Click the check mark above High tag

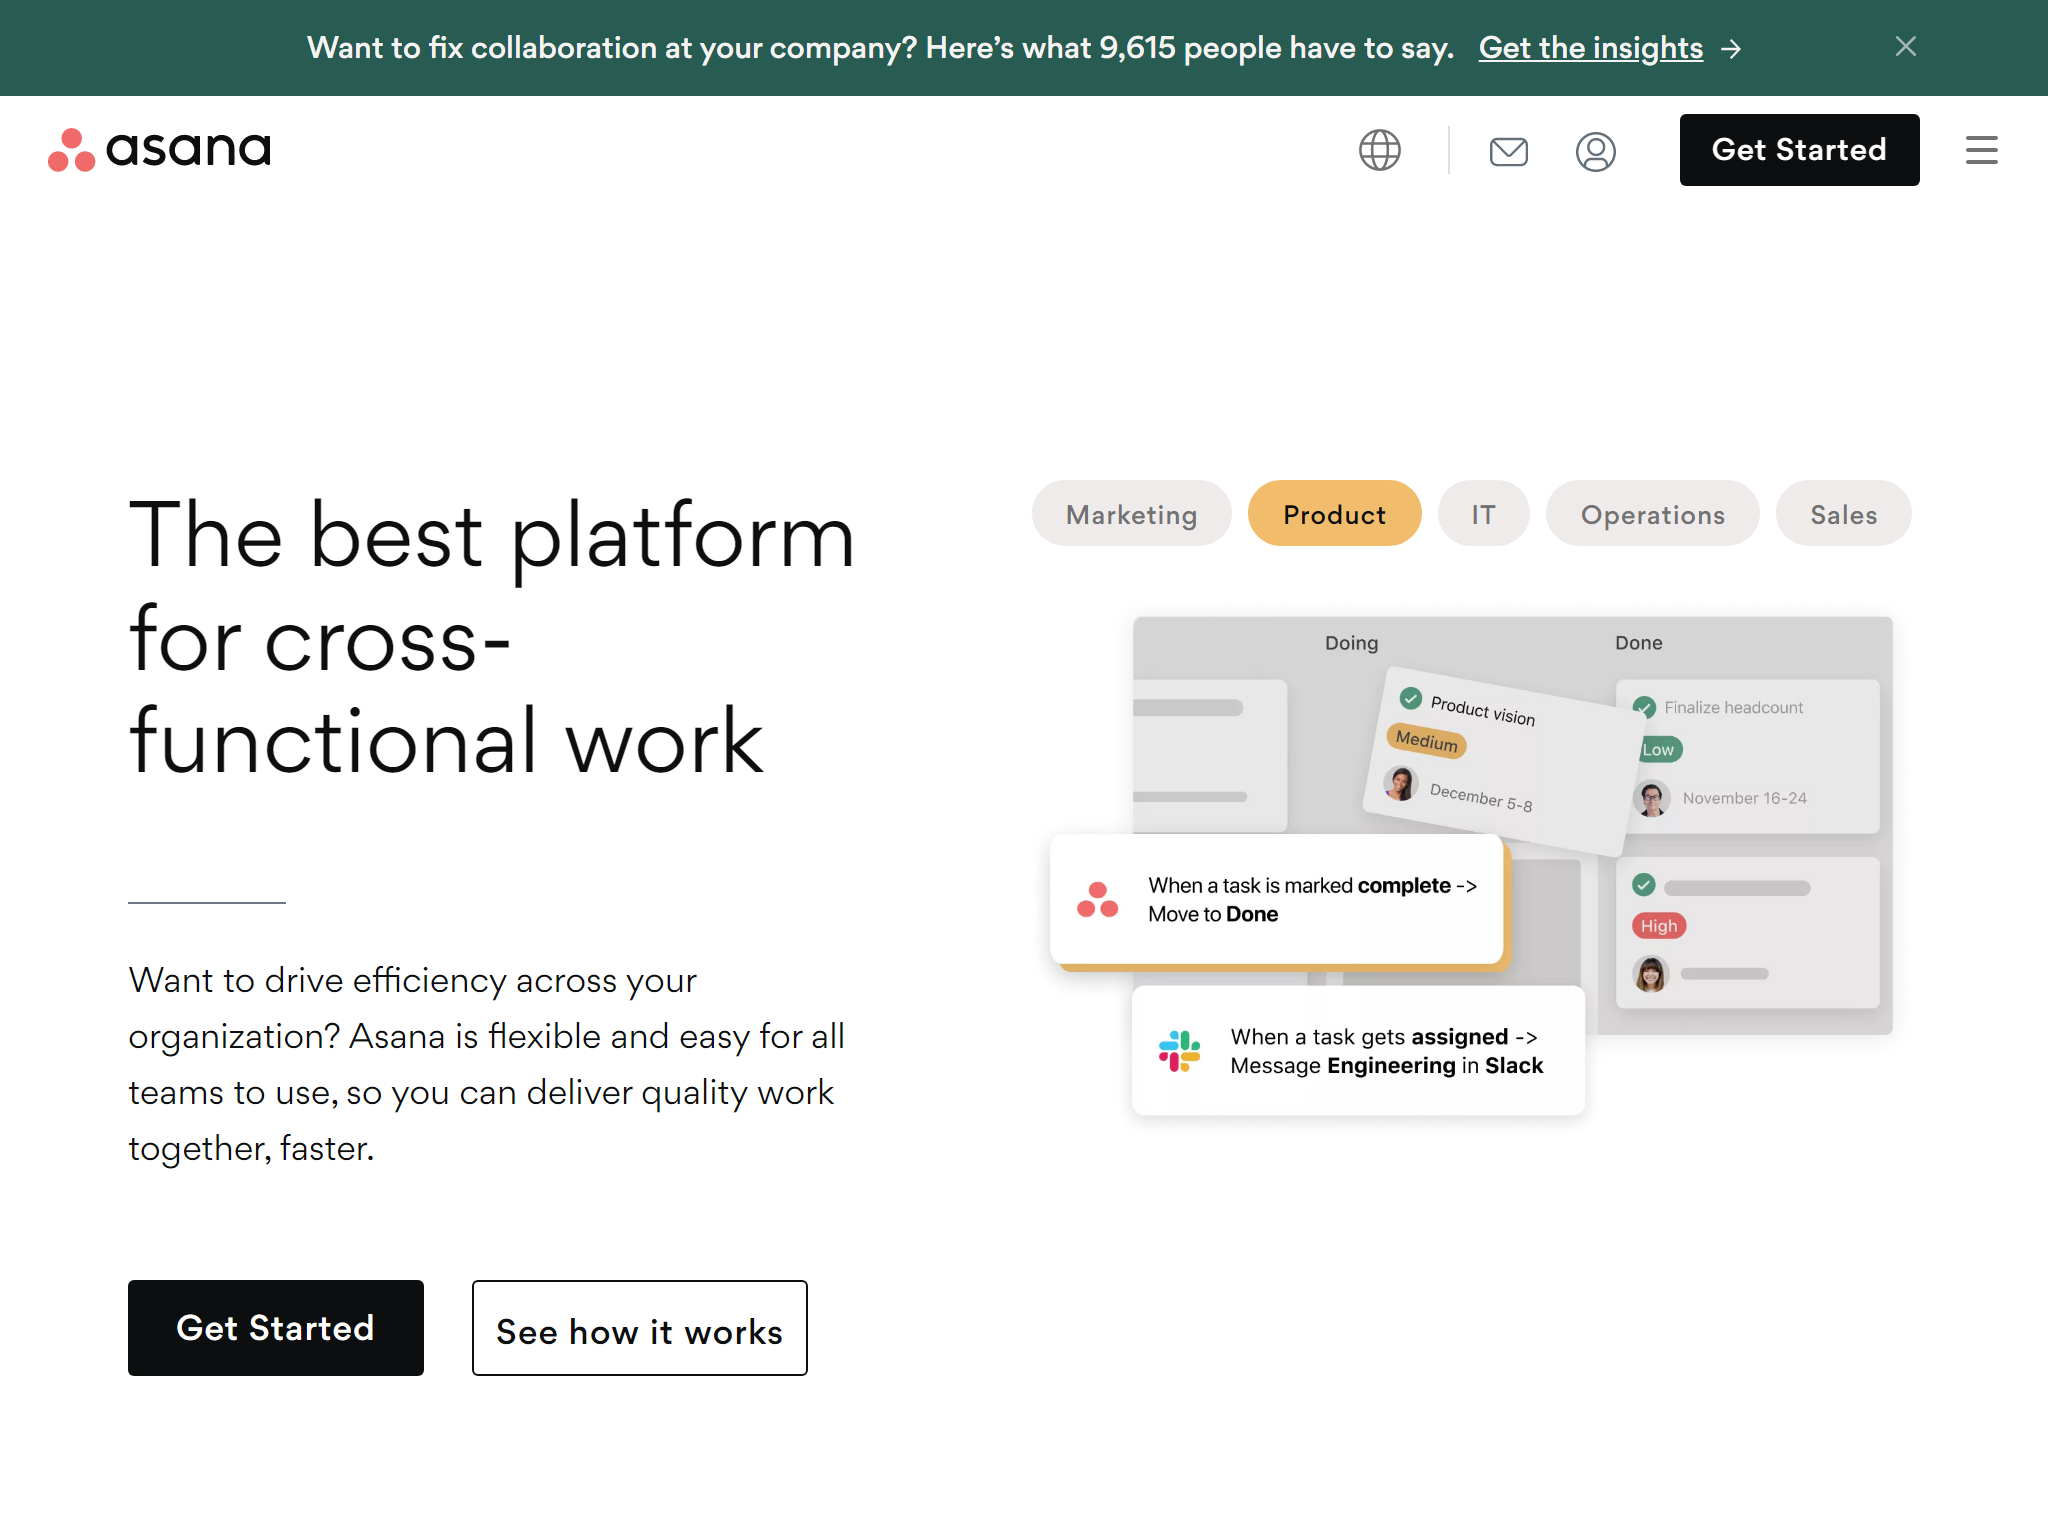coord(1644,885)
